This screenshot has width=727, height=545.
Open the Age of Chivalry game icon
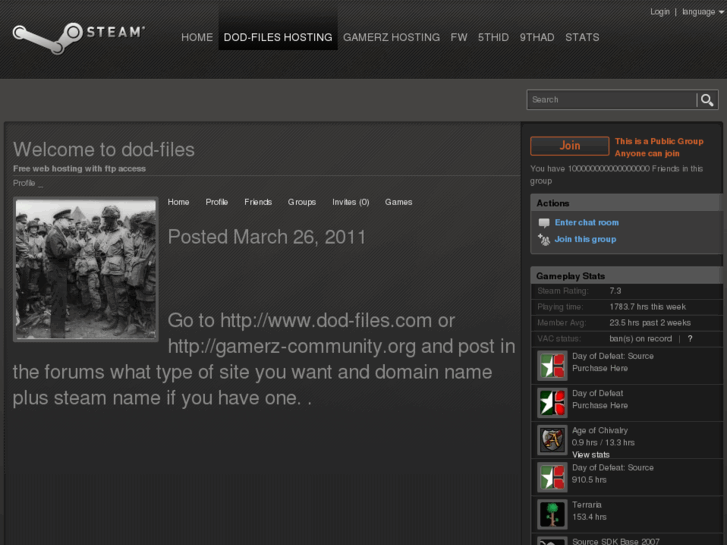[x=552, y=440]
